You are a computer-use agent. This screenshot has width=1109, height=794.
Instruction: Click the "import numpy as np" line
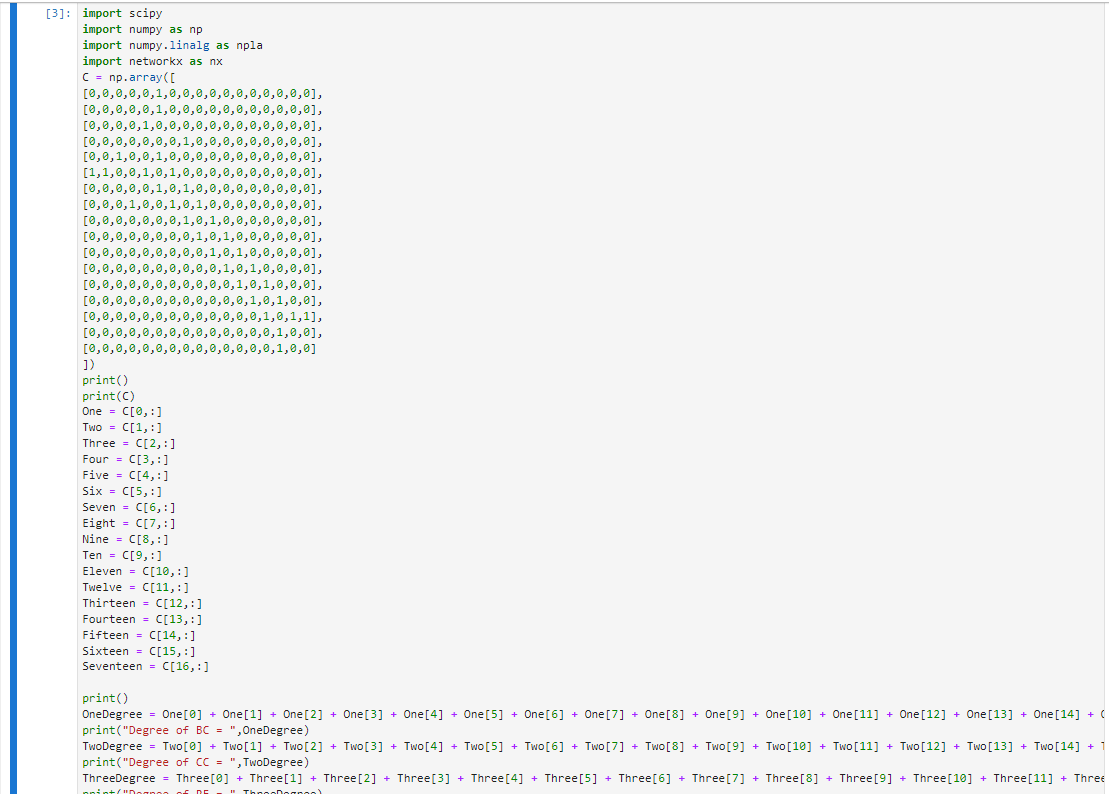pyautogui.click(x=142, y=29)
